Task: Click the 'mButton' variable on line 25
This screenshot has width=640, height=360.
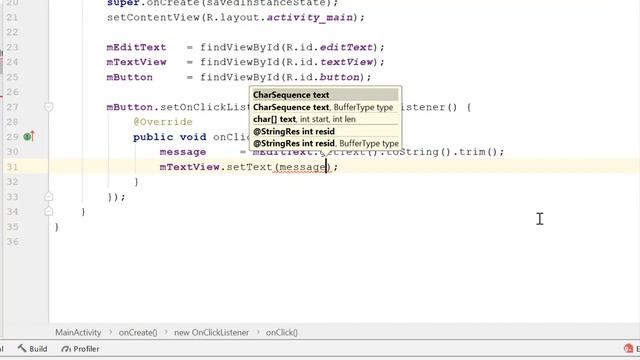Action: (x=129, y=77)
